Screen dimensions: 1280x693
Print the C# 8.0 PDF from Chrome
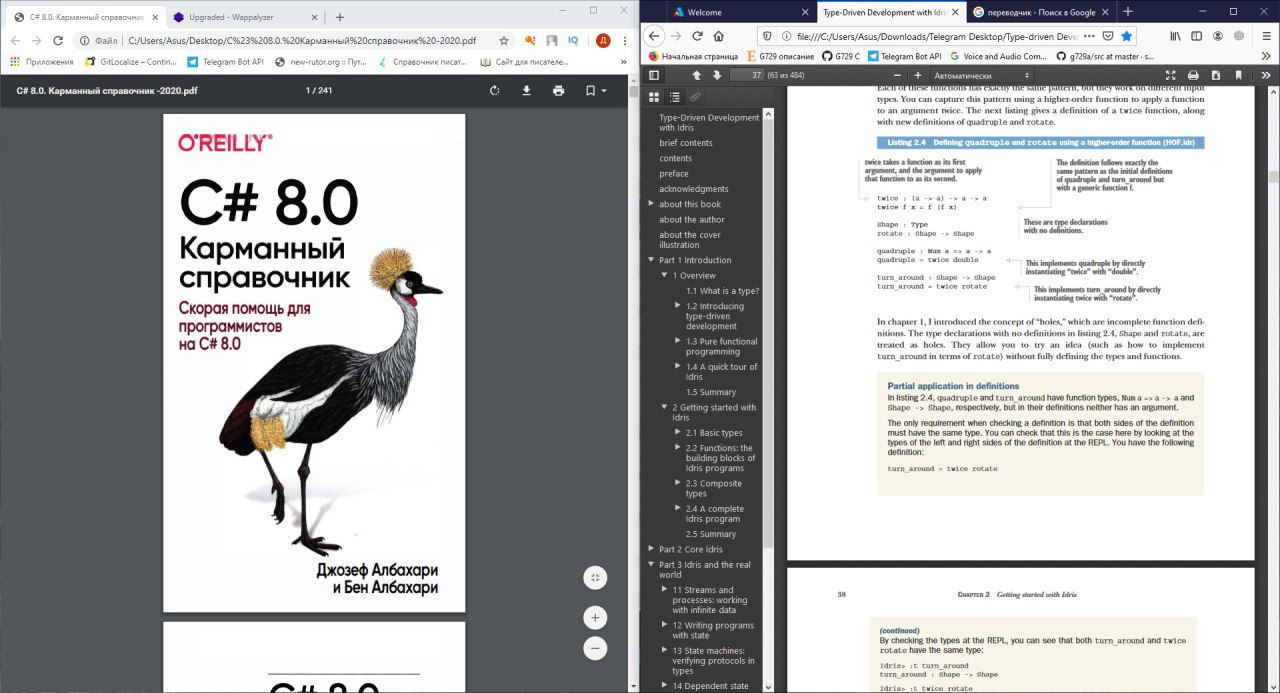558,90
